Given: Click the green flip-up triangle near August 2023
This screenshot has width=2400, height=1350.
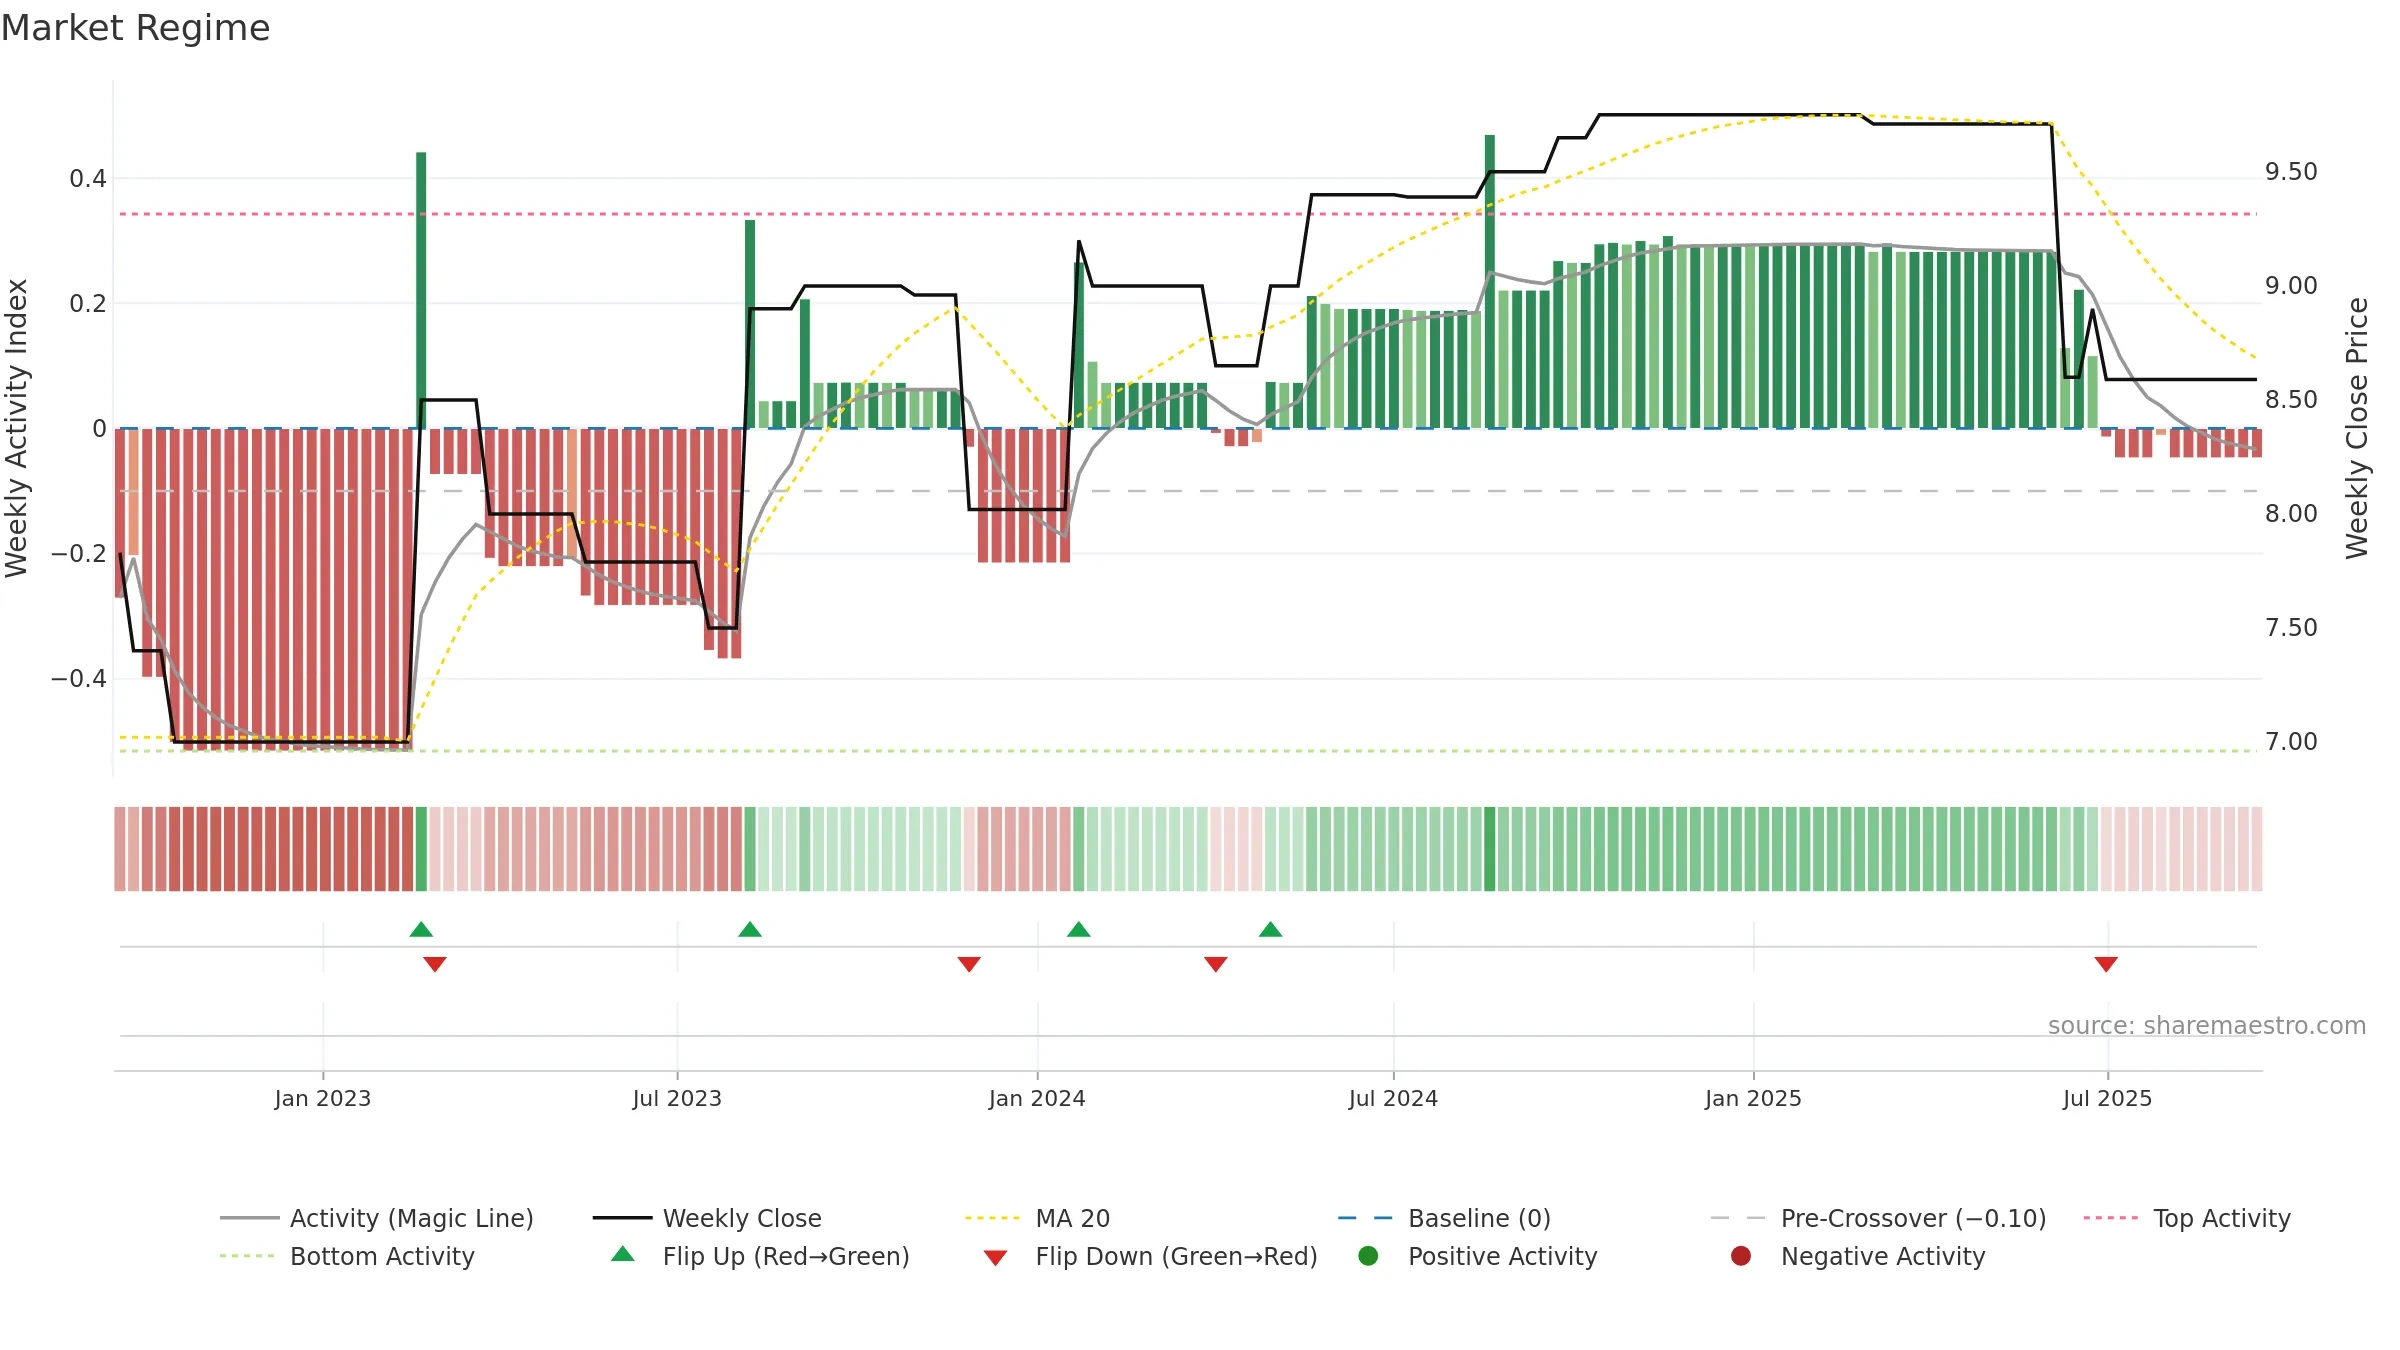Looking at the screenshot, I should point(750,929).
